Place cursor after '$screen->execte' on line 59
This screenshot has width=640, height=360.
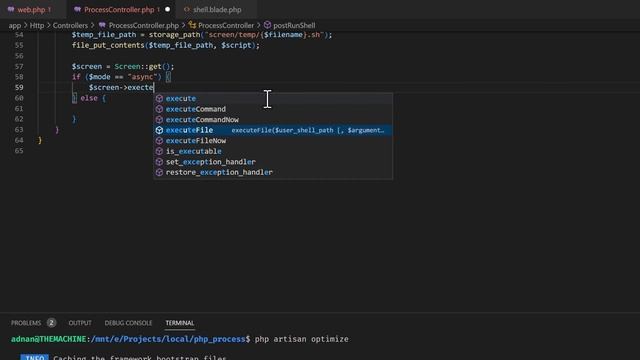click(x=154, y=87)
